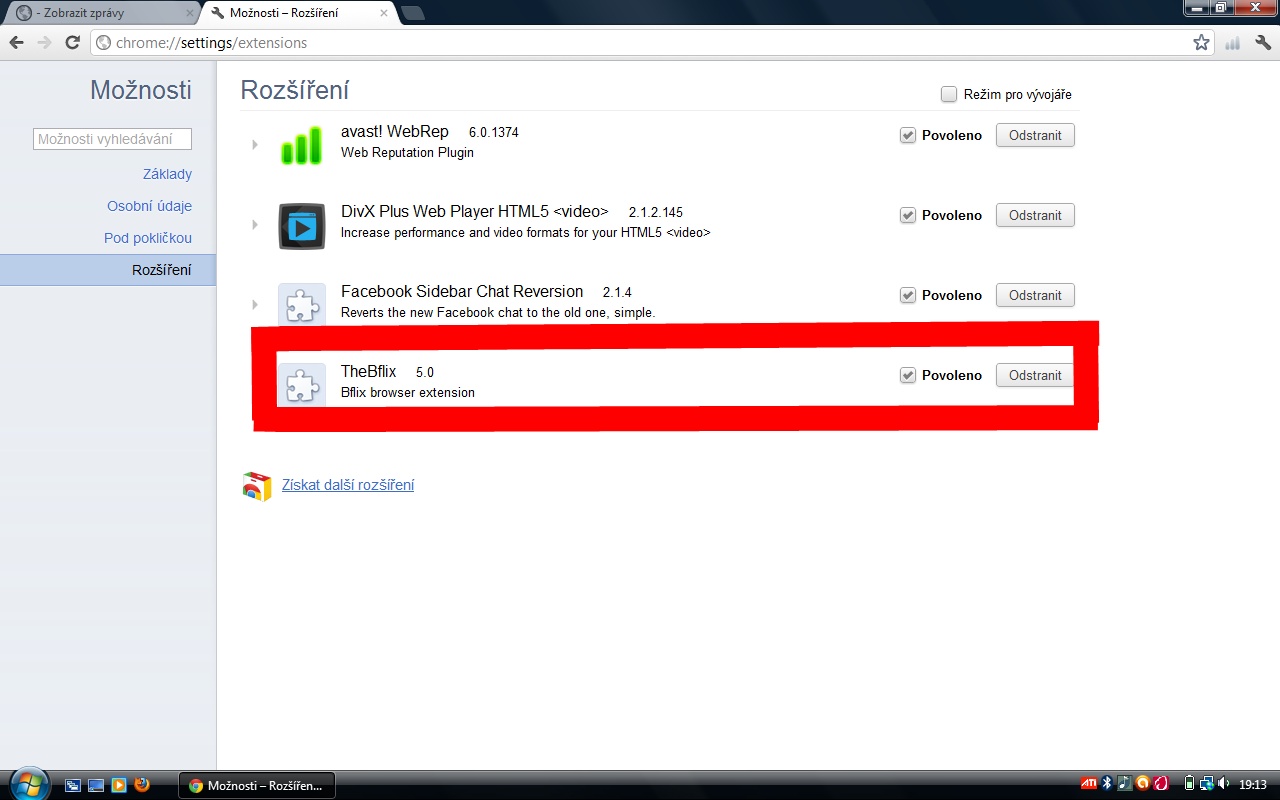Click the DivX Plus Web Player icon
Screen dimensions: 1280x800
click(302, 225)
